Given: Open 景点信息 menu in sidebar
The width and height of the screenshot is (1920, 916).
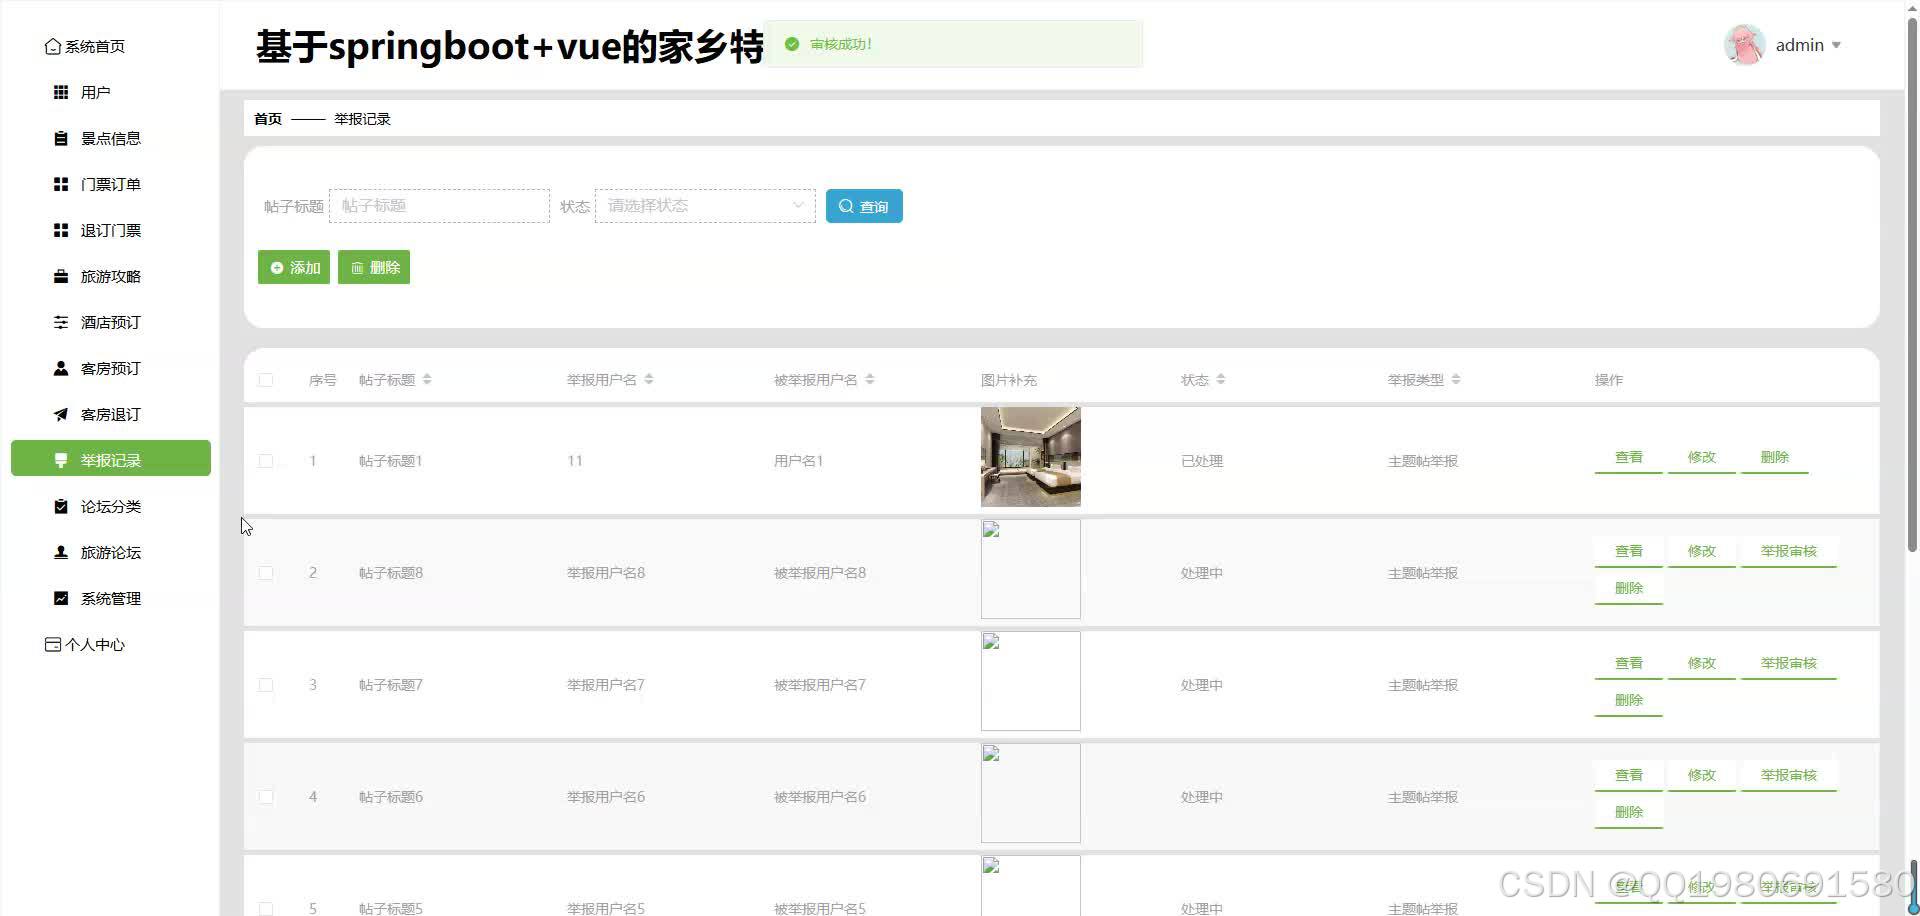Looking at the screenshot, I should 111,138.
